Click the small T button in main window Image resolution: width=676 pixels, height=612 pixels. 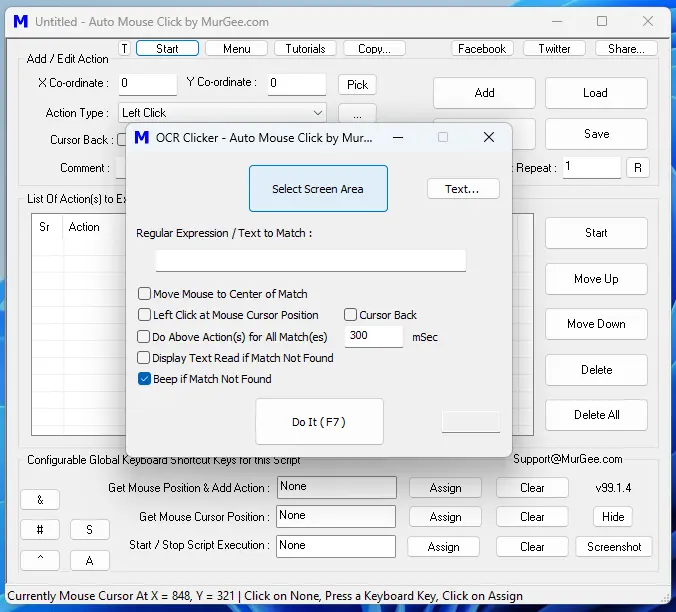pos(125,49)
